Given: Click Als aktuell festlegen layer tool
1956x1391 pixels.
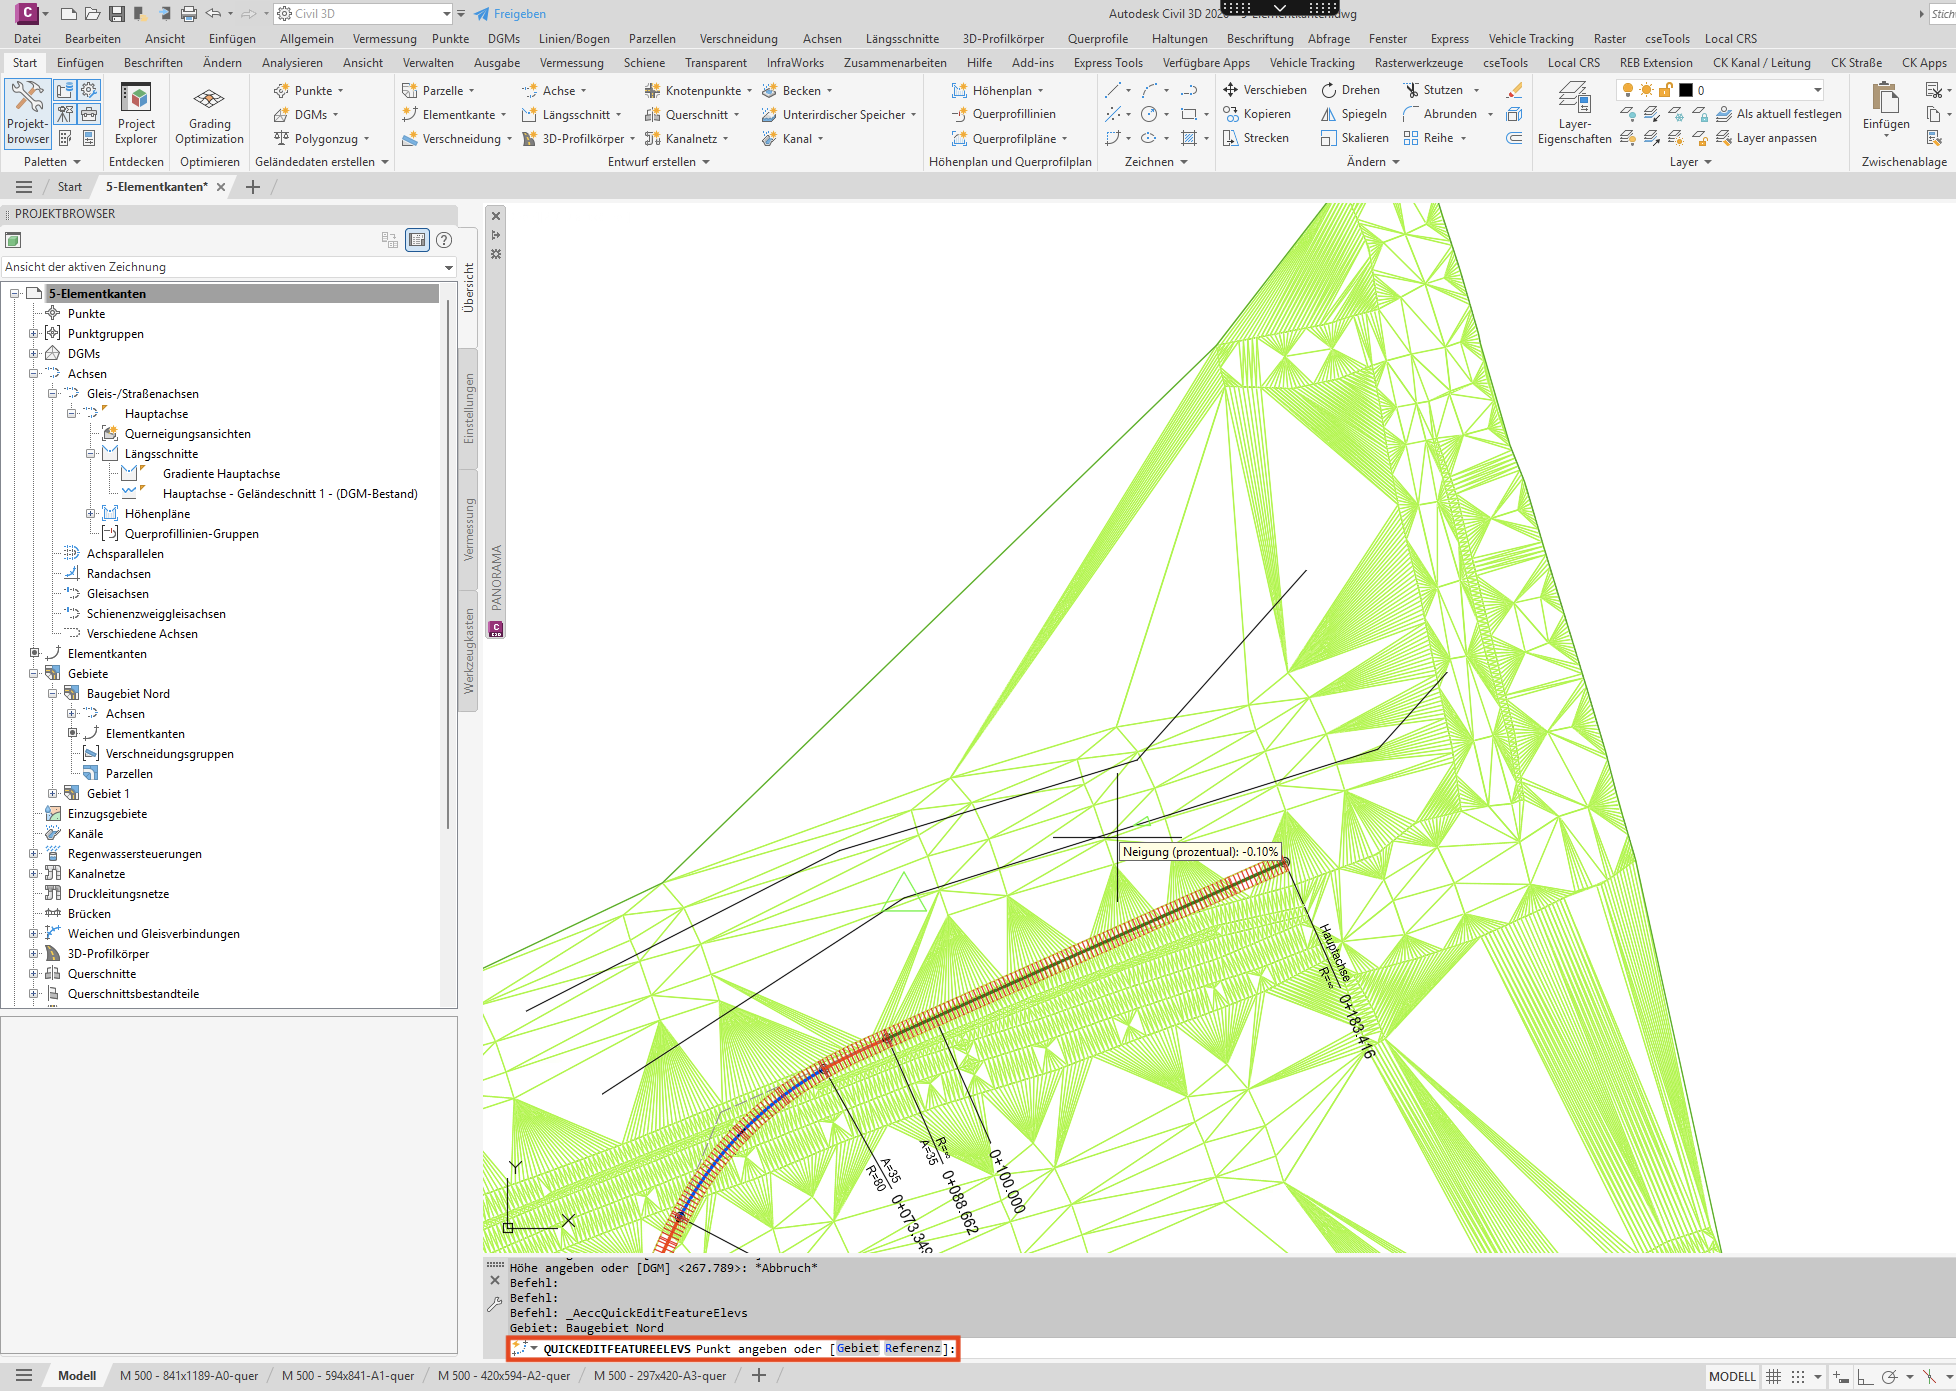Looking at the screenshot, I should click(1779, 114).
